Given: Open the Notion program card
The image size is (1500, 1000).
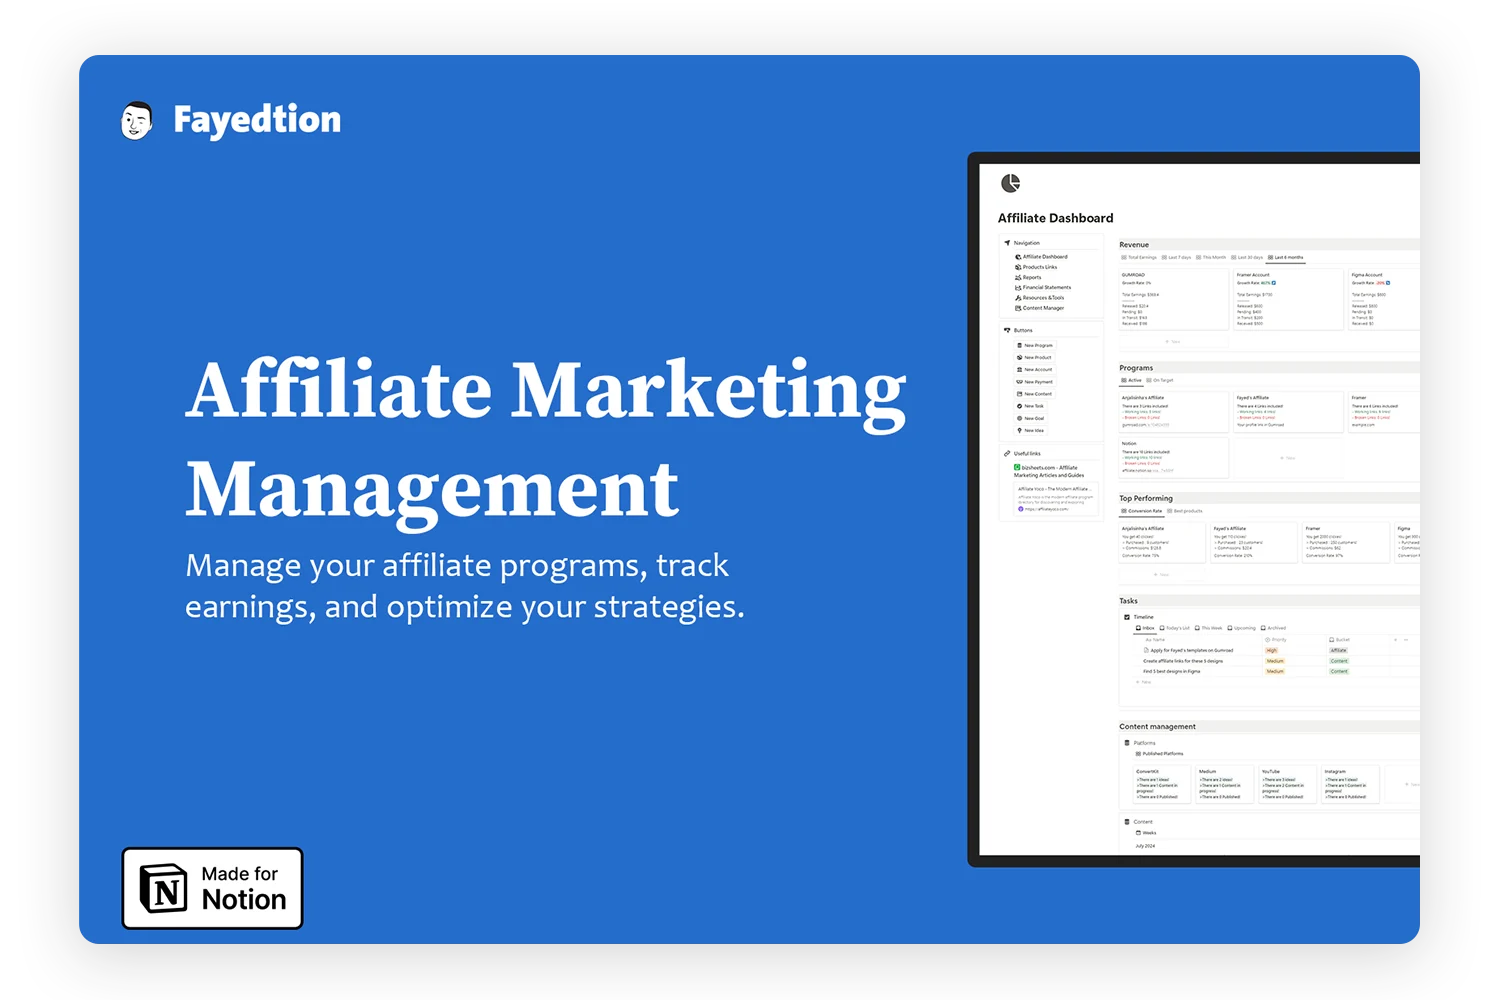Looking at the screenshot, I should click(x=1174, y=457).
